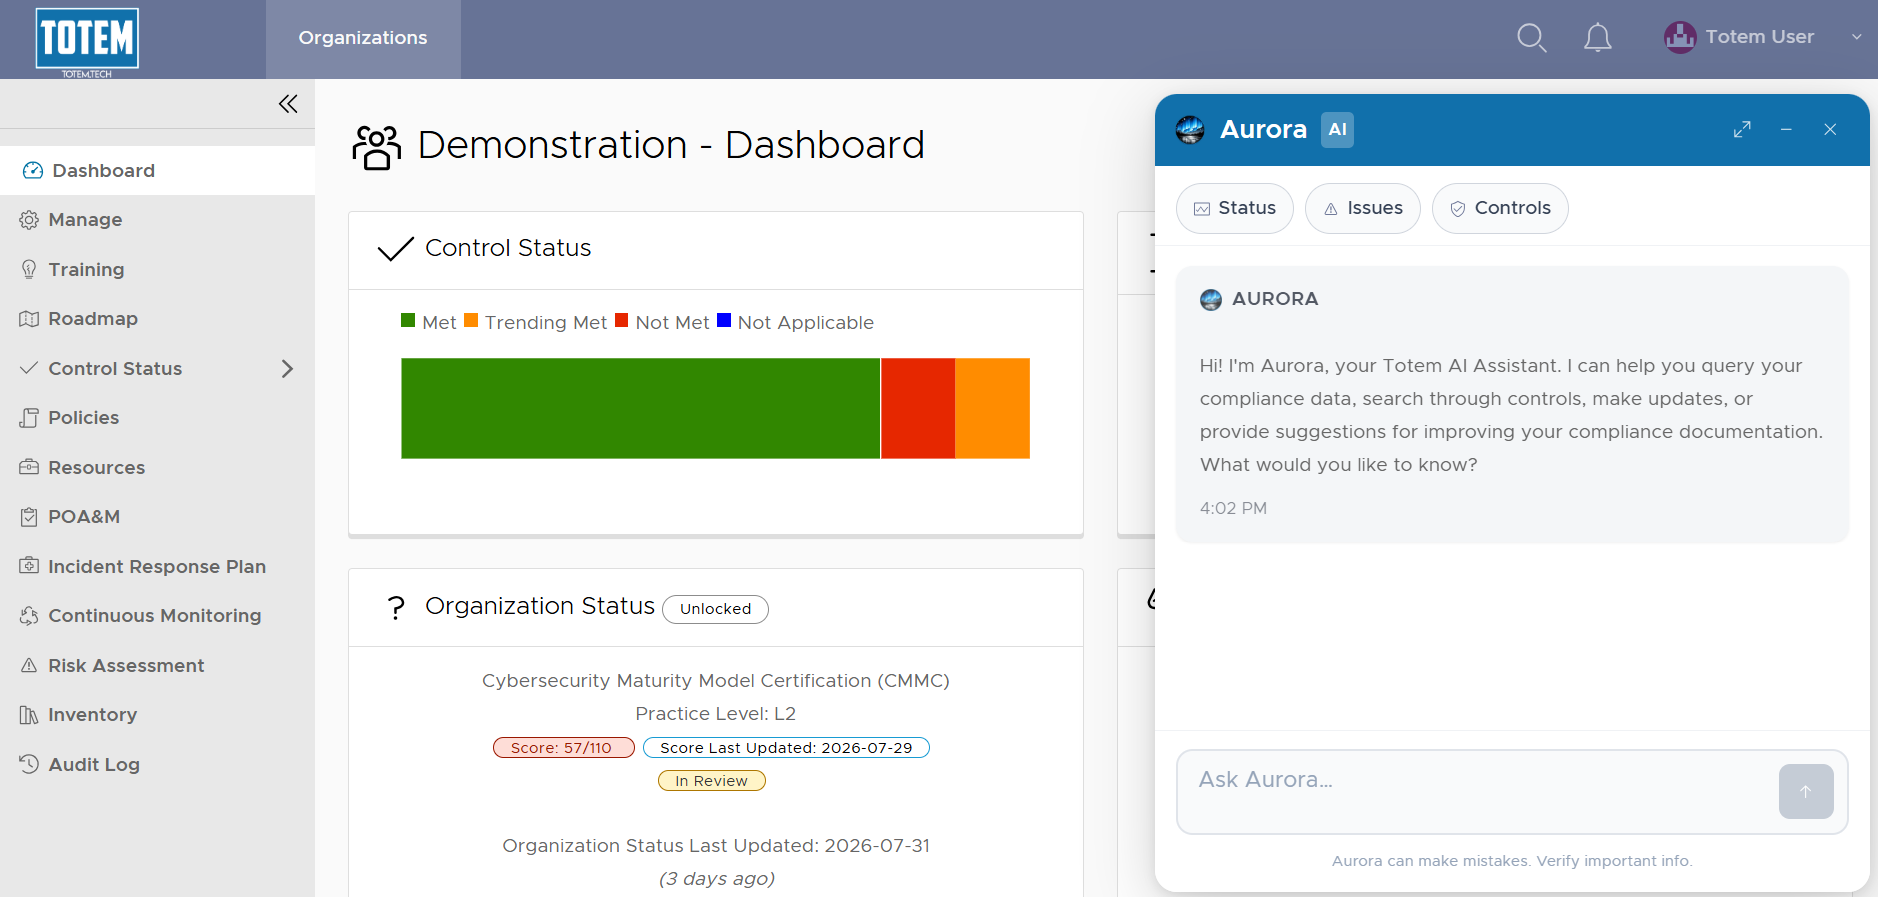
Task: Click "Organization Status Last Updated: 2026-07-31" text
Action: [716, 846]
